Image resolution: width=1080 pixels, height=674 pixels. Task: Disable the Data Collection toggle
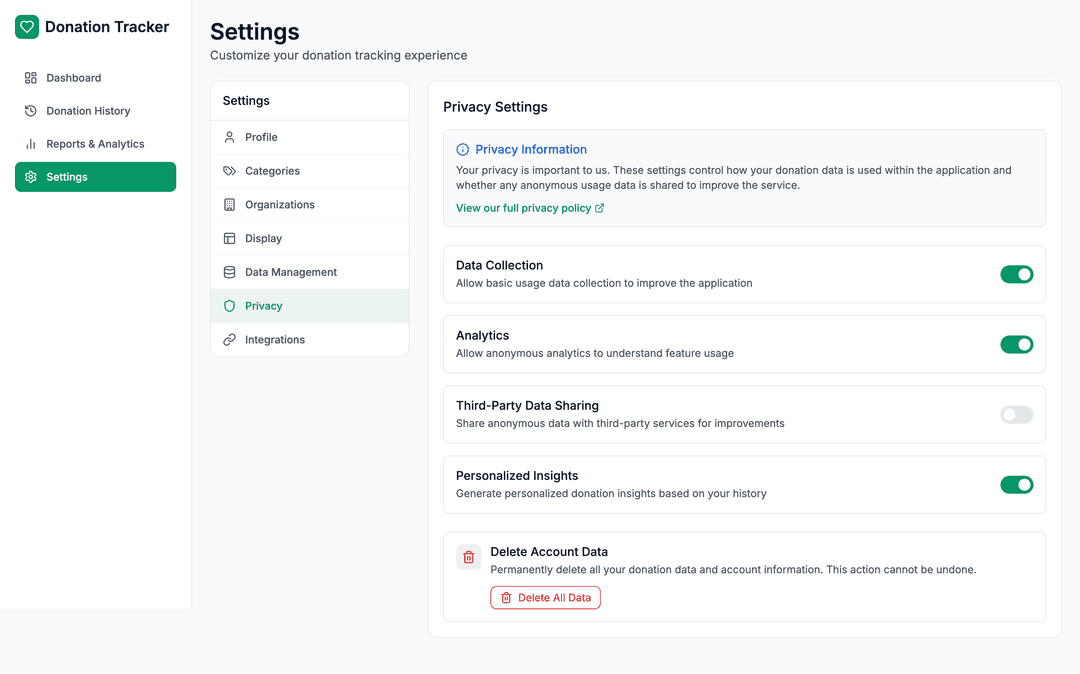coord(1016,274)
